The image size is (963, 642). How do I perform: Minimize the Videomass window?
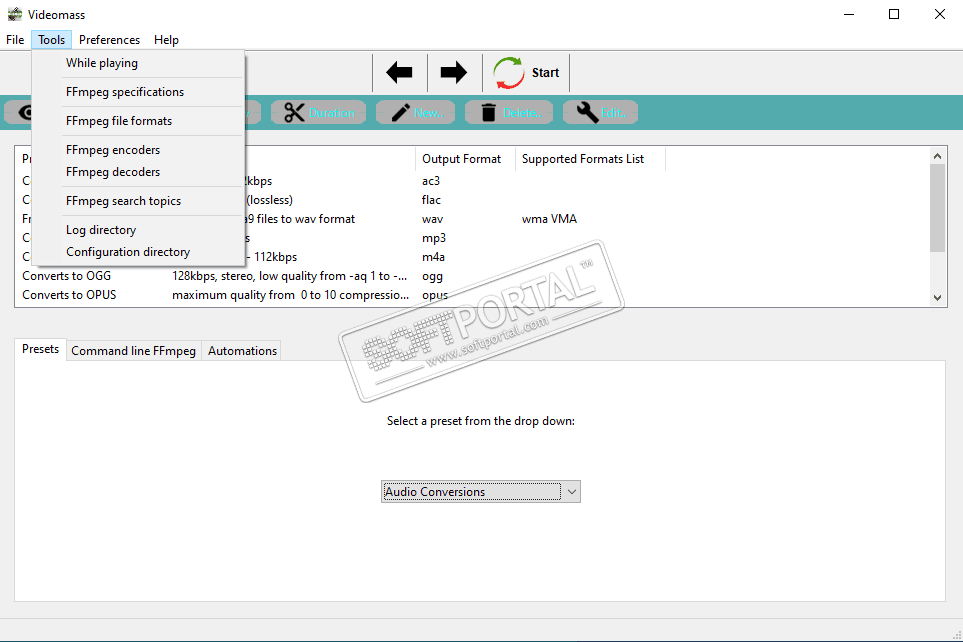(849, 14)
